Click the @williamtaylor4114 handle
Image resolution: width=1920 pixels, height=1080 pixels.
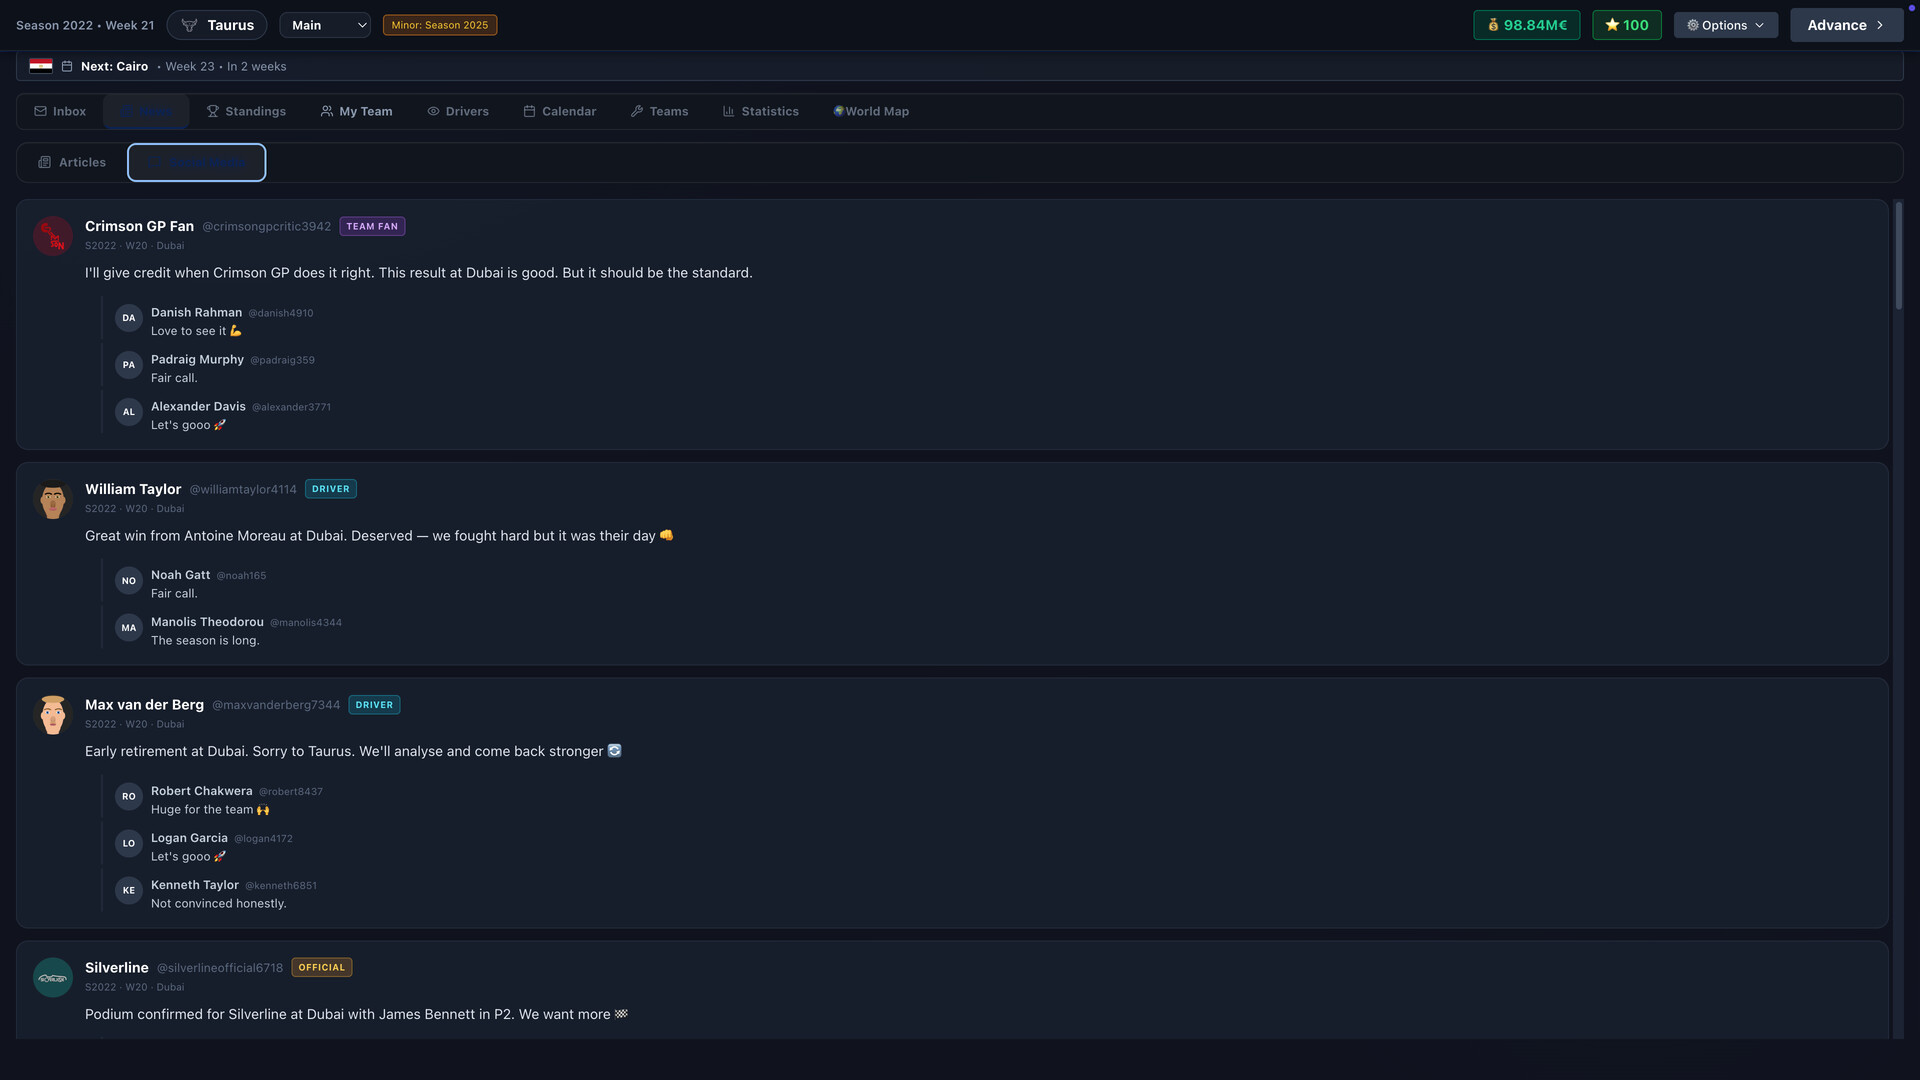tap(243, 490)
